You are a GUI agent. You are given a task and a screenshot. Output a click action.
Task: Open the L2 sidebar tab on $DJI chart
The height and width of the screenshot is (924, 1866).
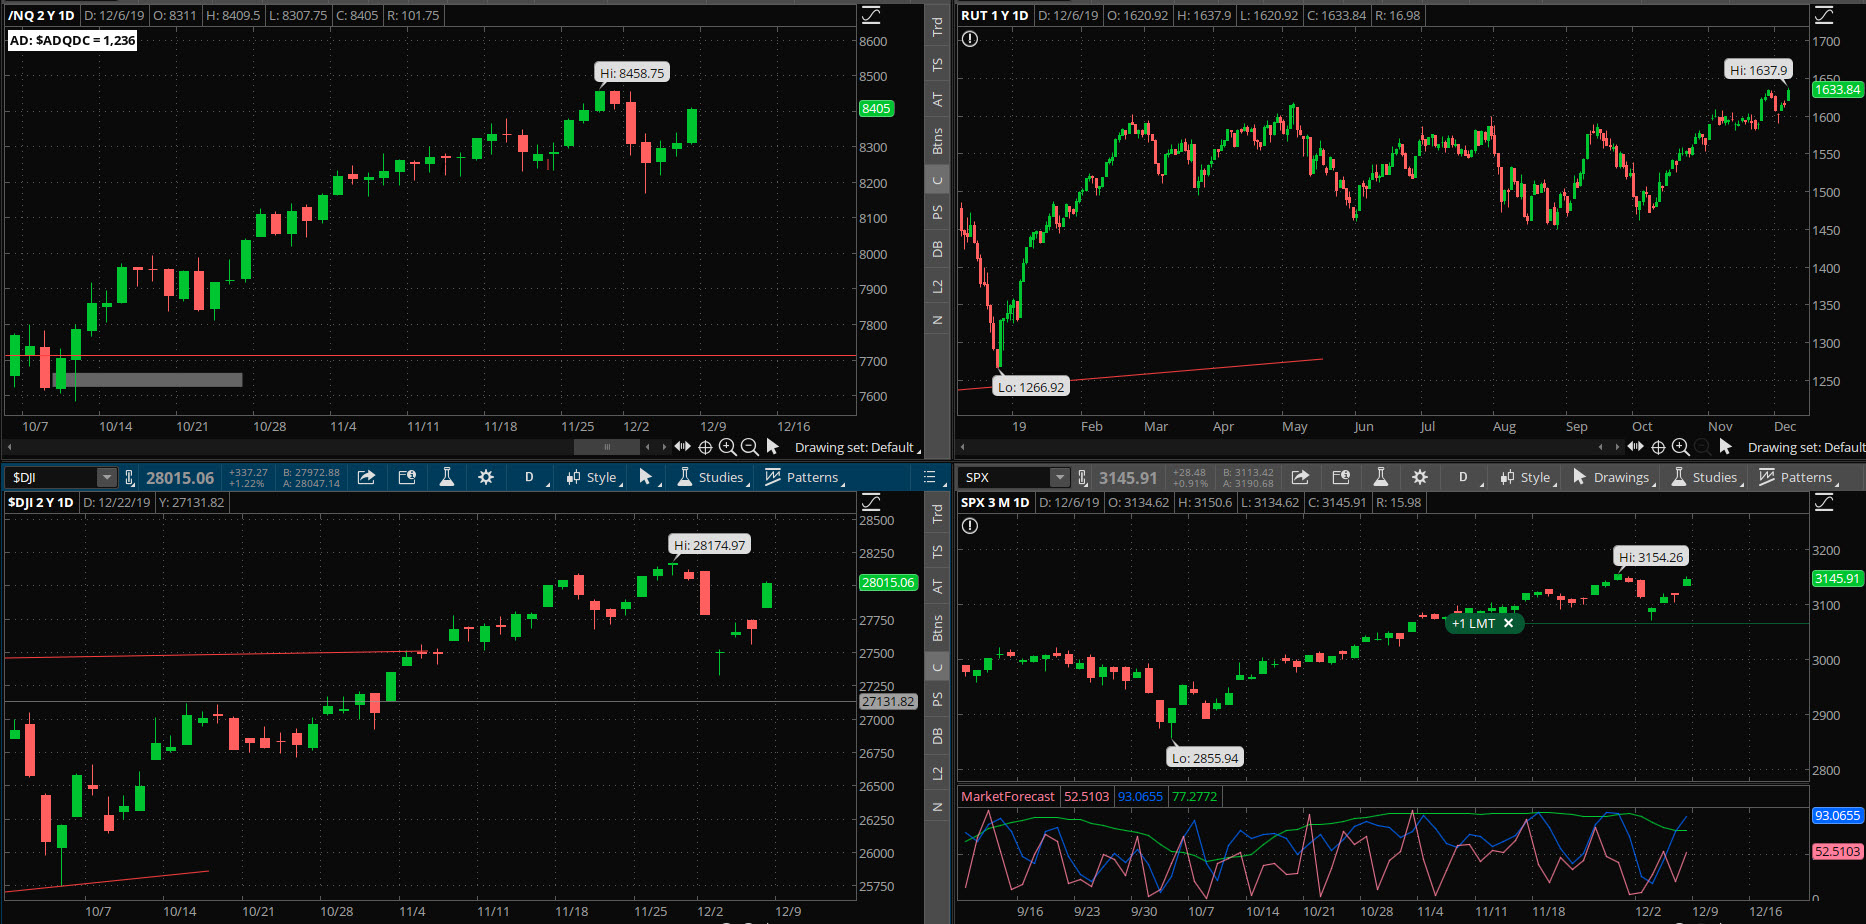click(937, 773)
